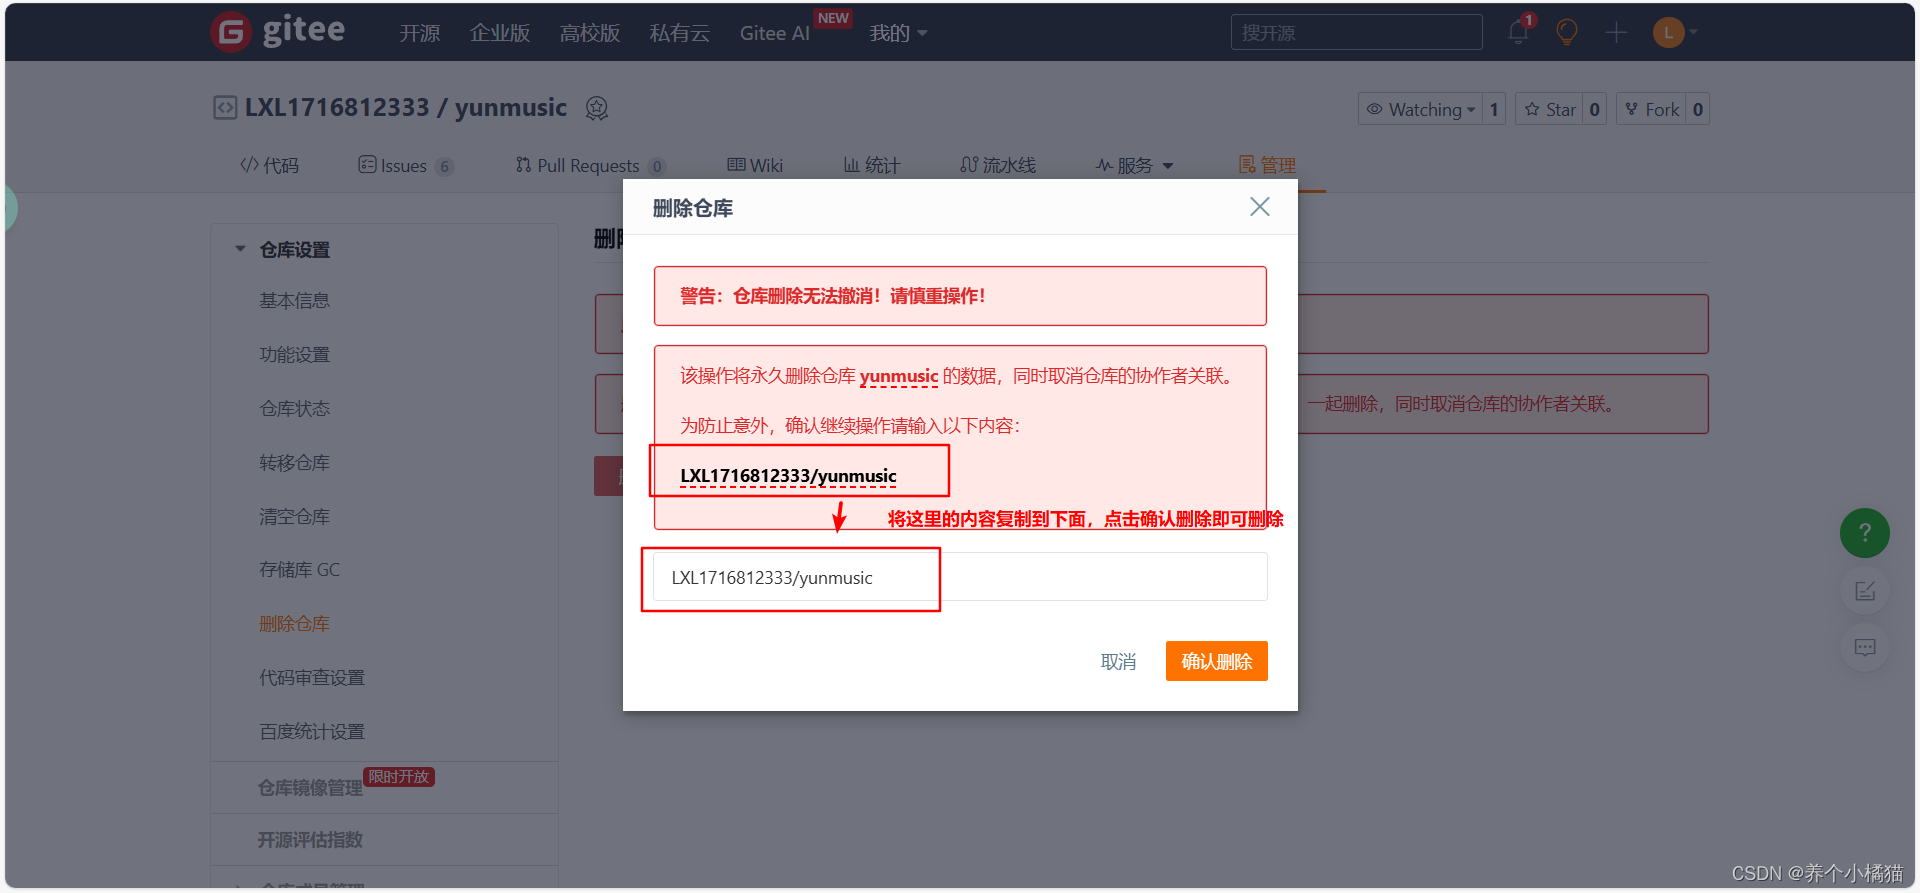
Task: Select 转移仓库 in the sidebar
Action: pos(294,462)
